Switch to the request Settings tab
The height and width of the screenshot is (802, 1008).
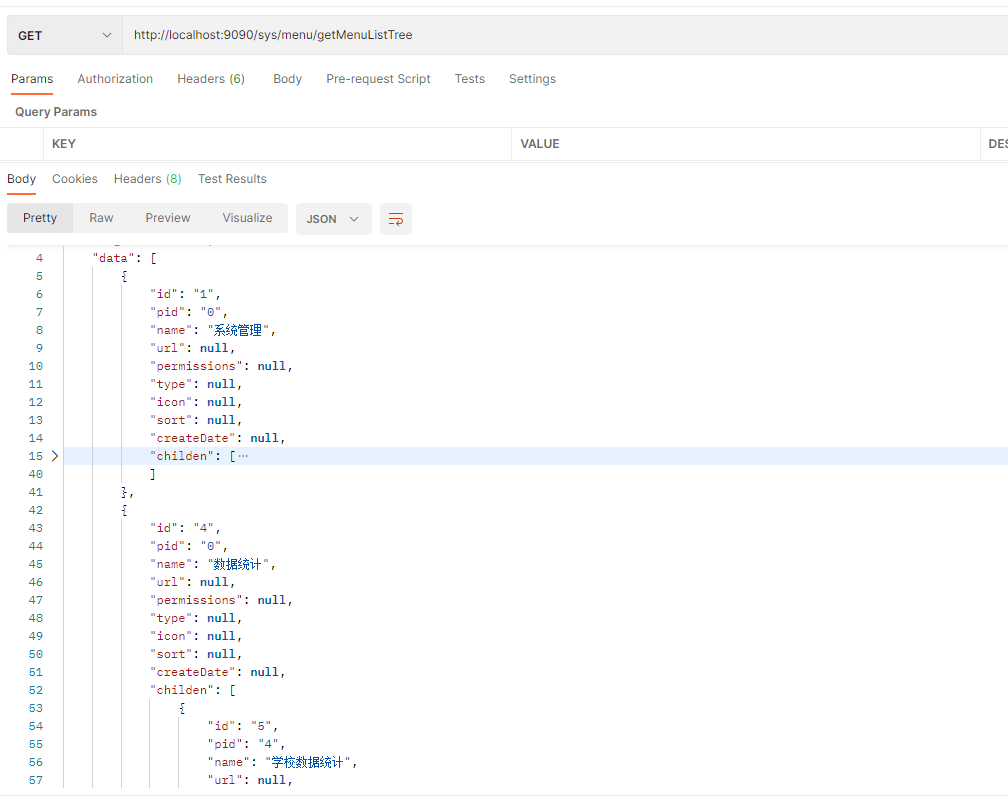pyautogui.click(x=532, y=79)
